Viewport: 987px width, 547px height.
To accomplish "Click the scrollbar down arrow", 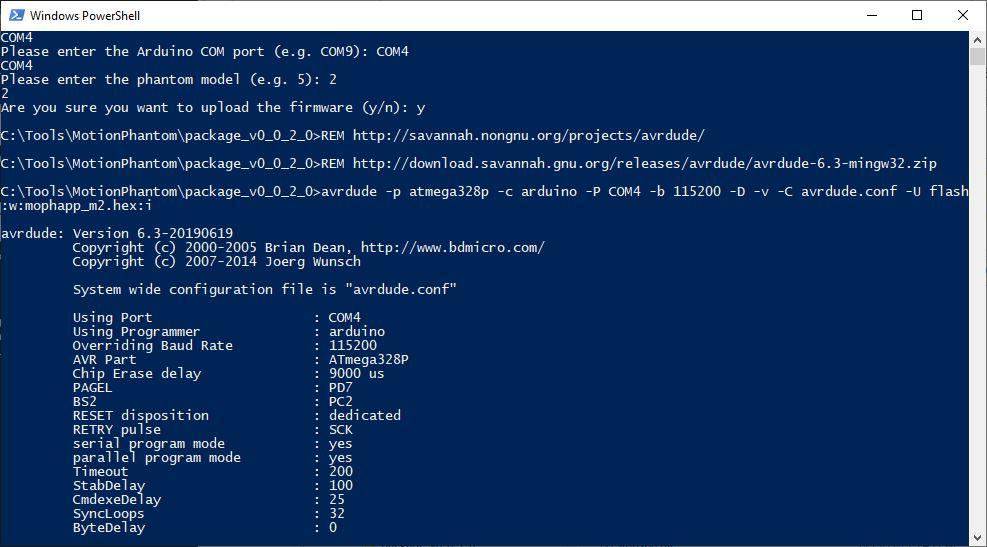I will pyautogui.click(x=978, y=537).
